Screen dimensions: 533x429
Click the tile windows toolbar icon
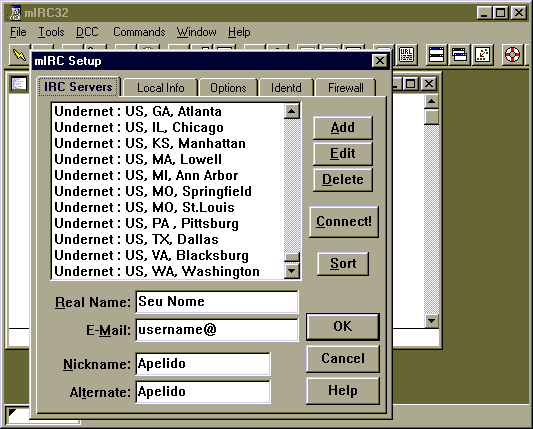[436, 55]
